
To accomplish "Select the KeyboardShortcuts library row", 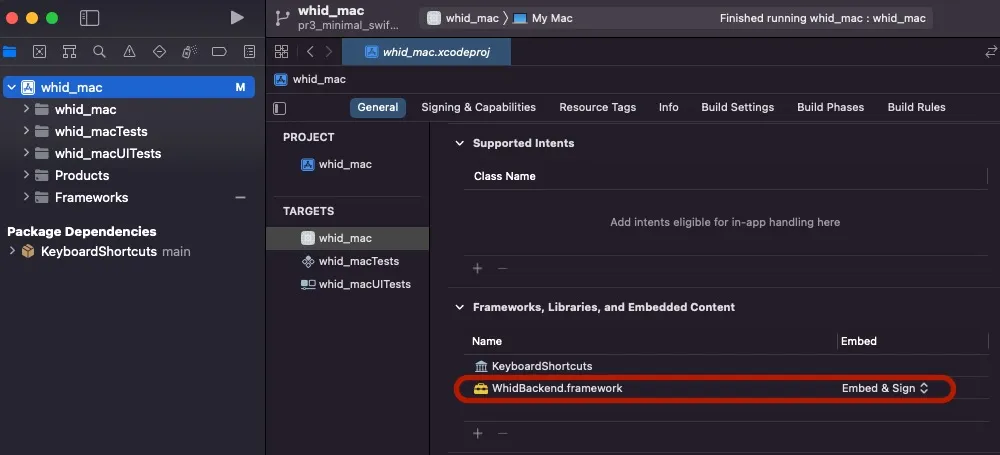I will tap(726, 366).
